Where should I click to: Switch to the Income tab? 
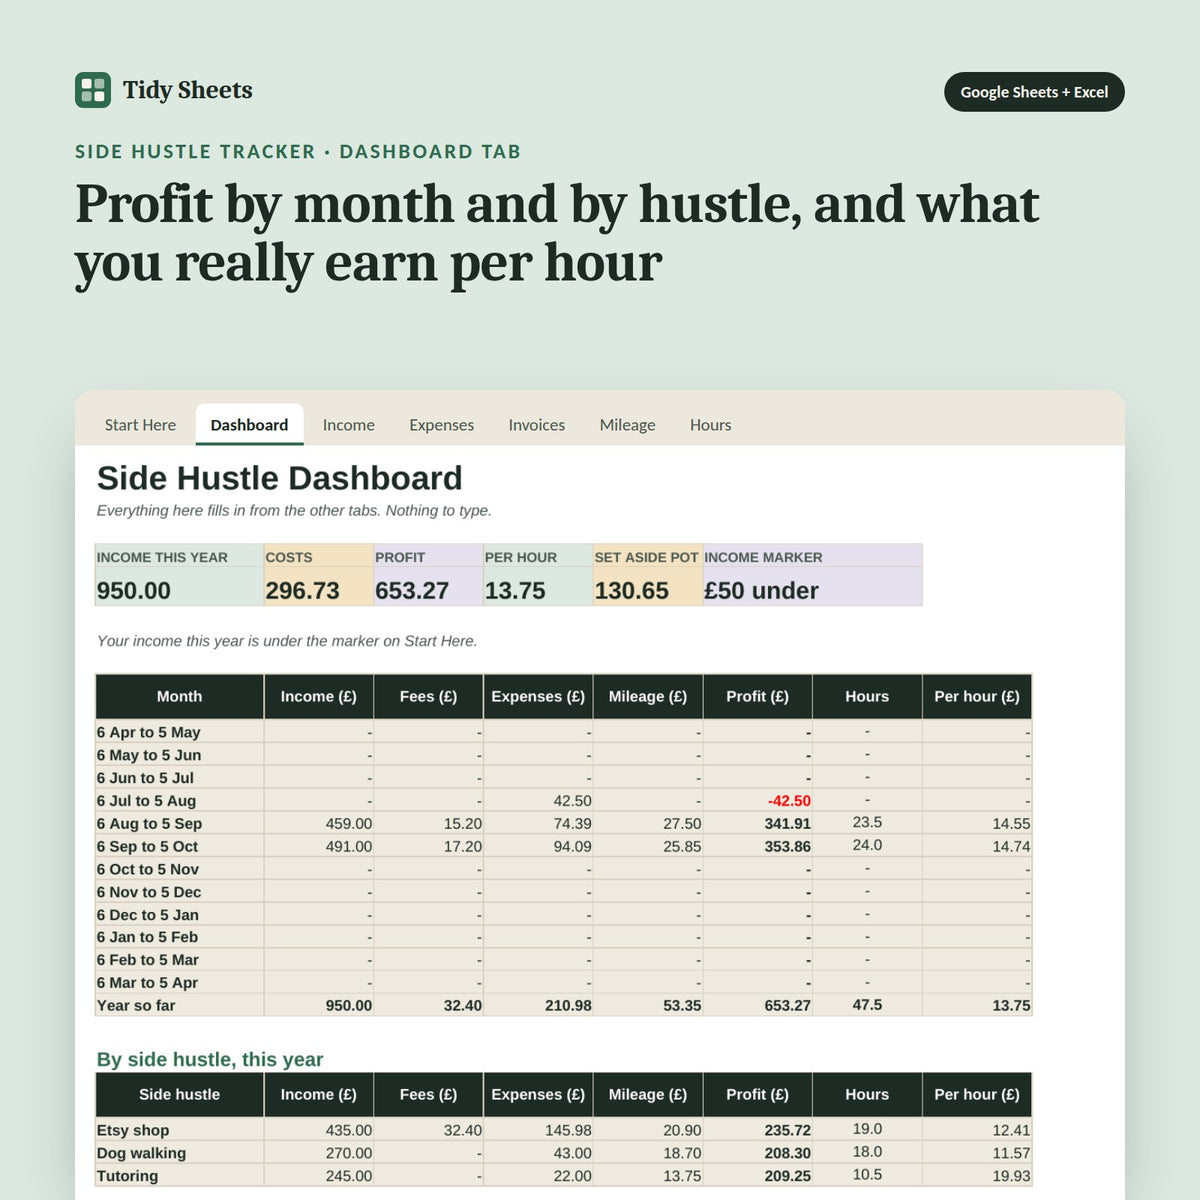point(349,425)
